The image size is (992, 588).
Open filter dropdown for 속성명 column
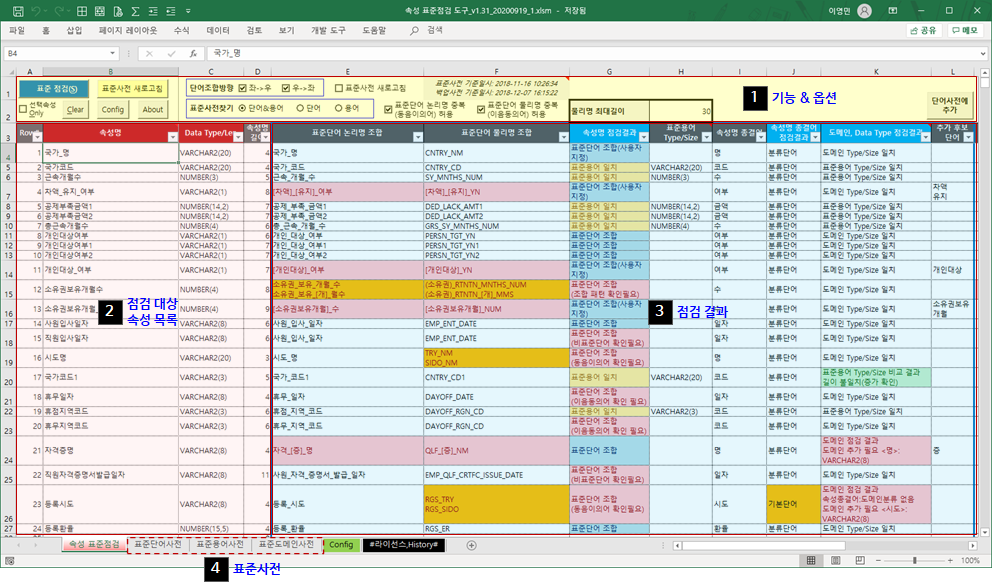(173, 137)
